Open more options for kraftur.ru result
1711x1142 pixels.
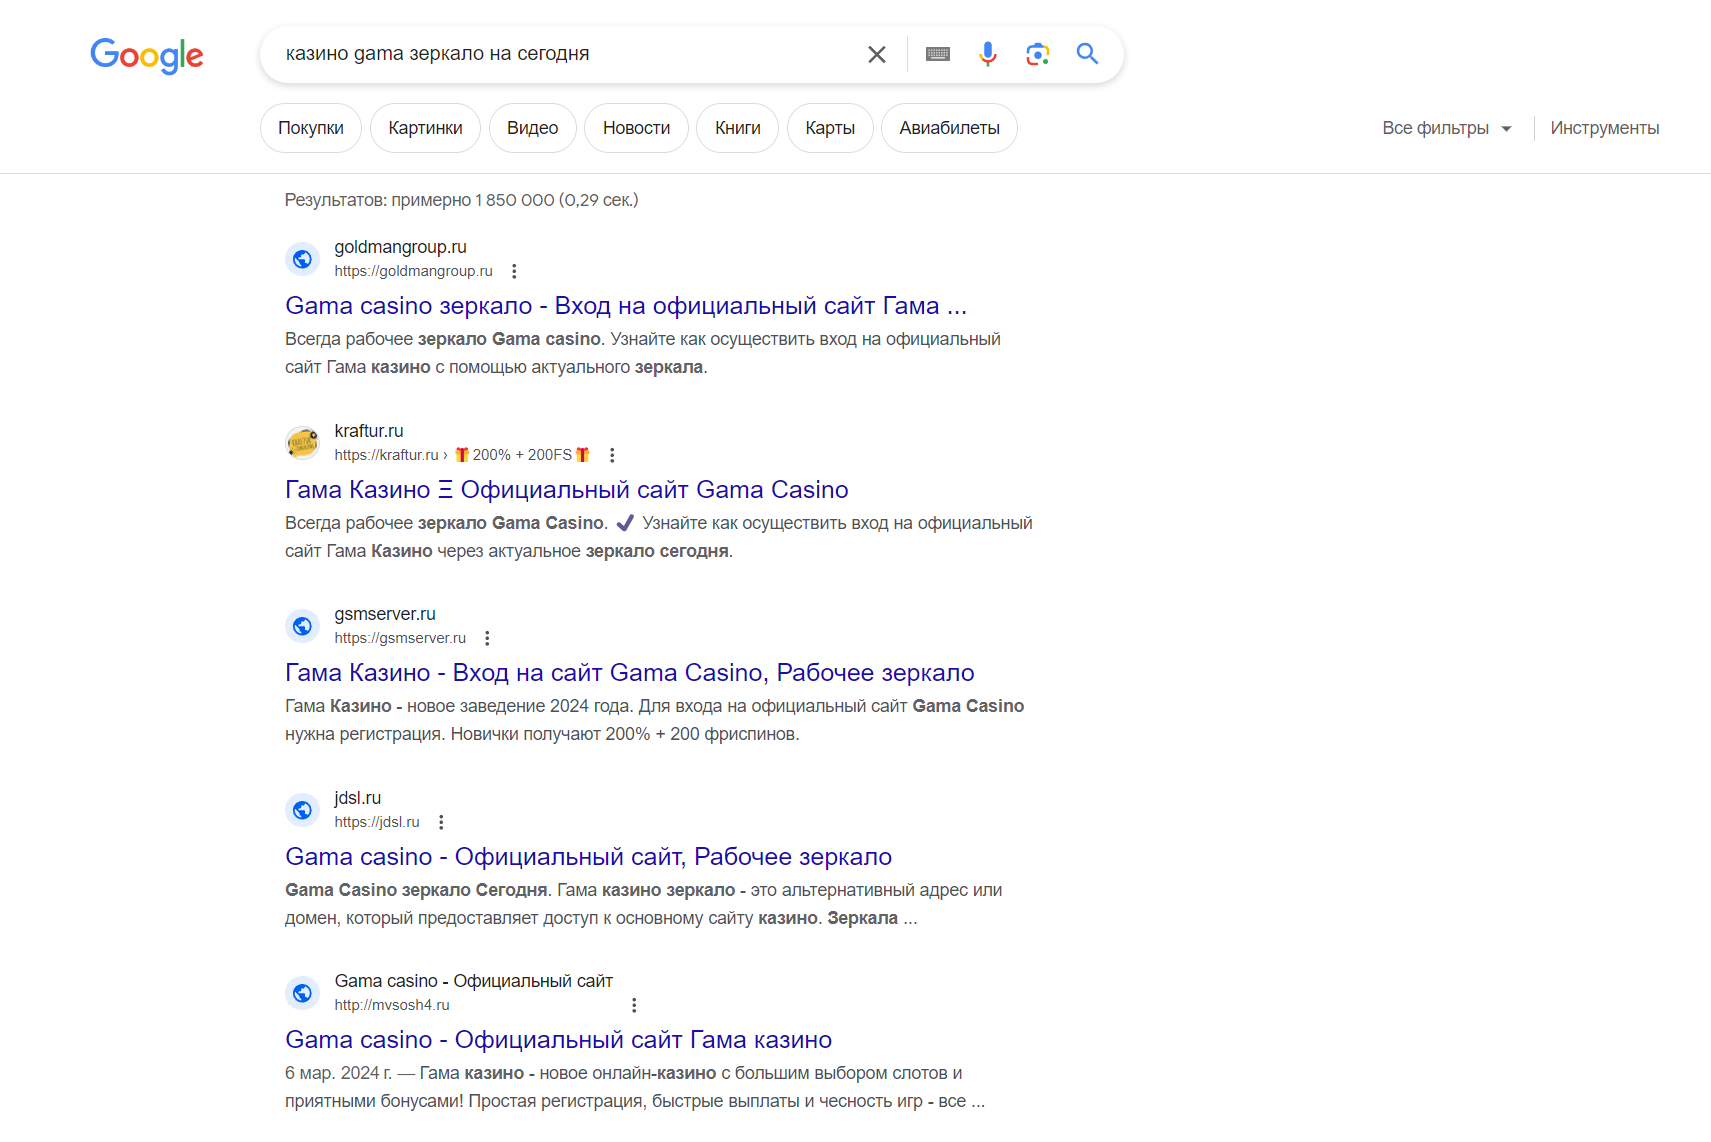click(612, 455)
